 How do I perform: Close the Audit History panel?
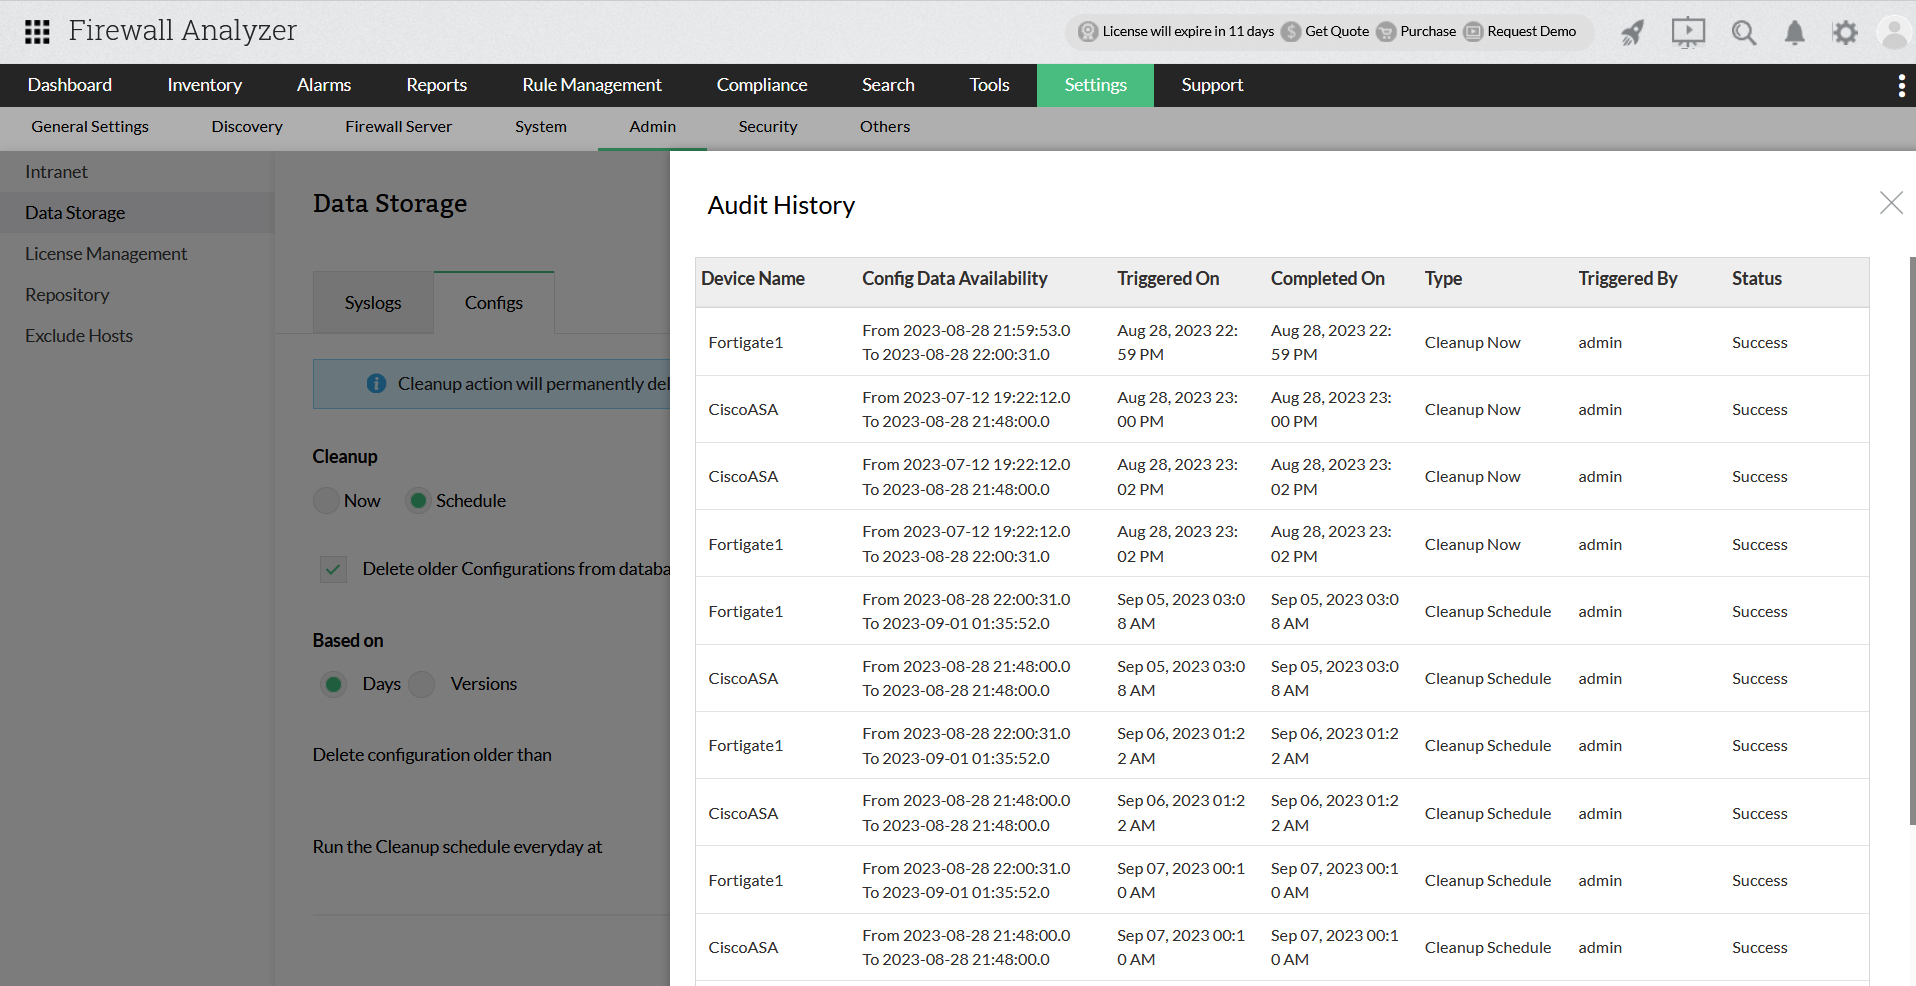pos(1891,203)
